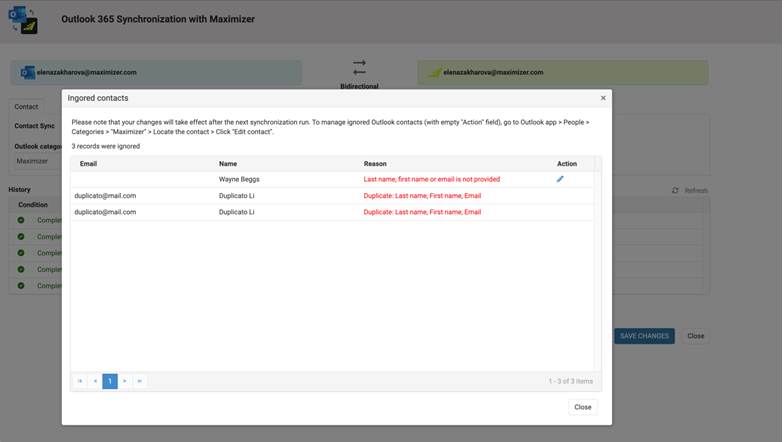Click the Maximizer account icon in the green bar
784x442 pixels.
[x=434, y=73]
